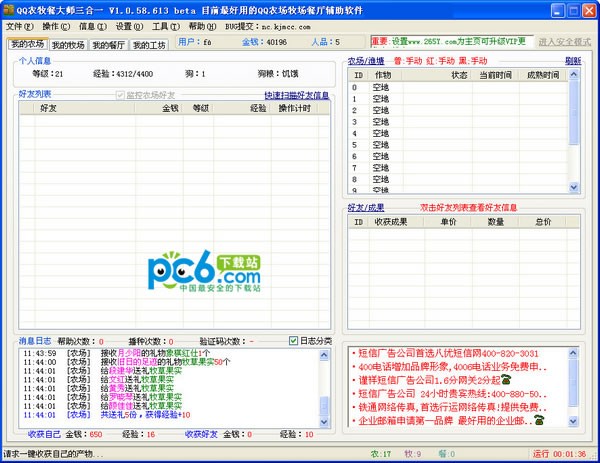Sort friends by 金钱 column
Viewport: 600px width, 463px height.
click(x=159, y=108)
